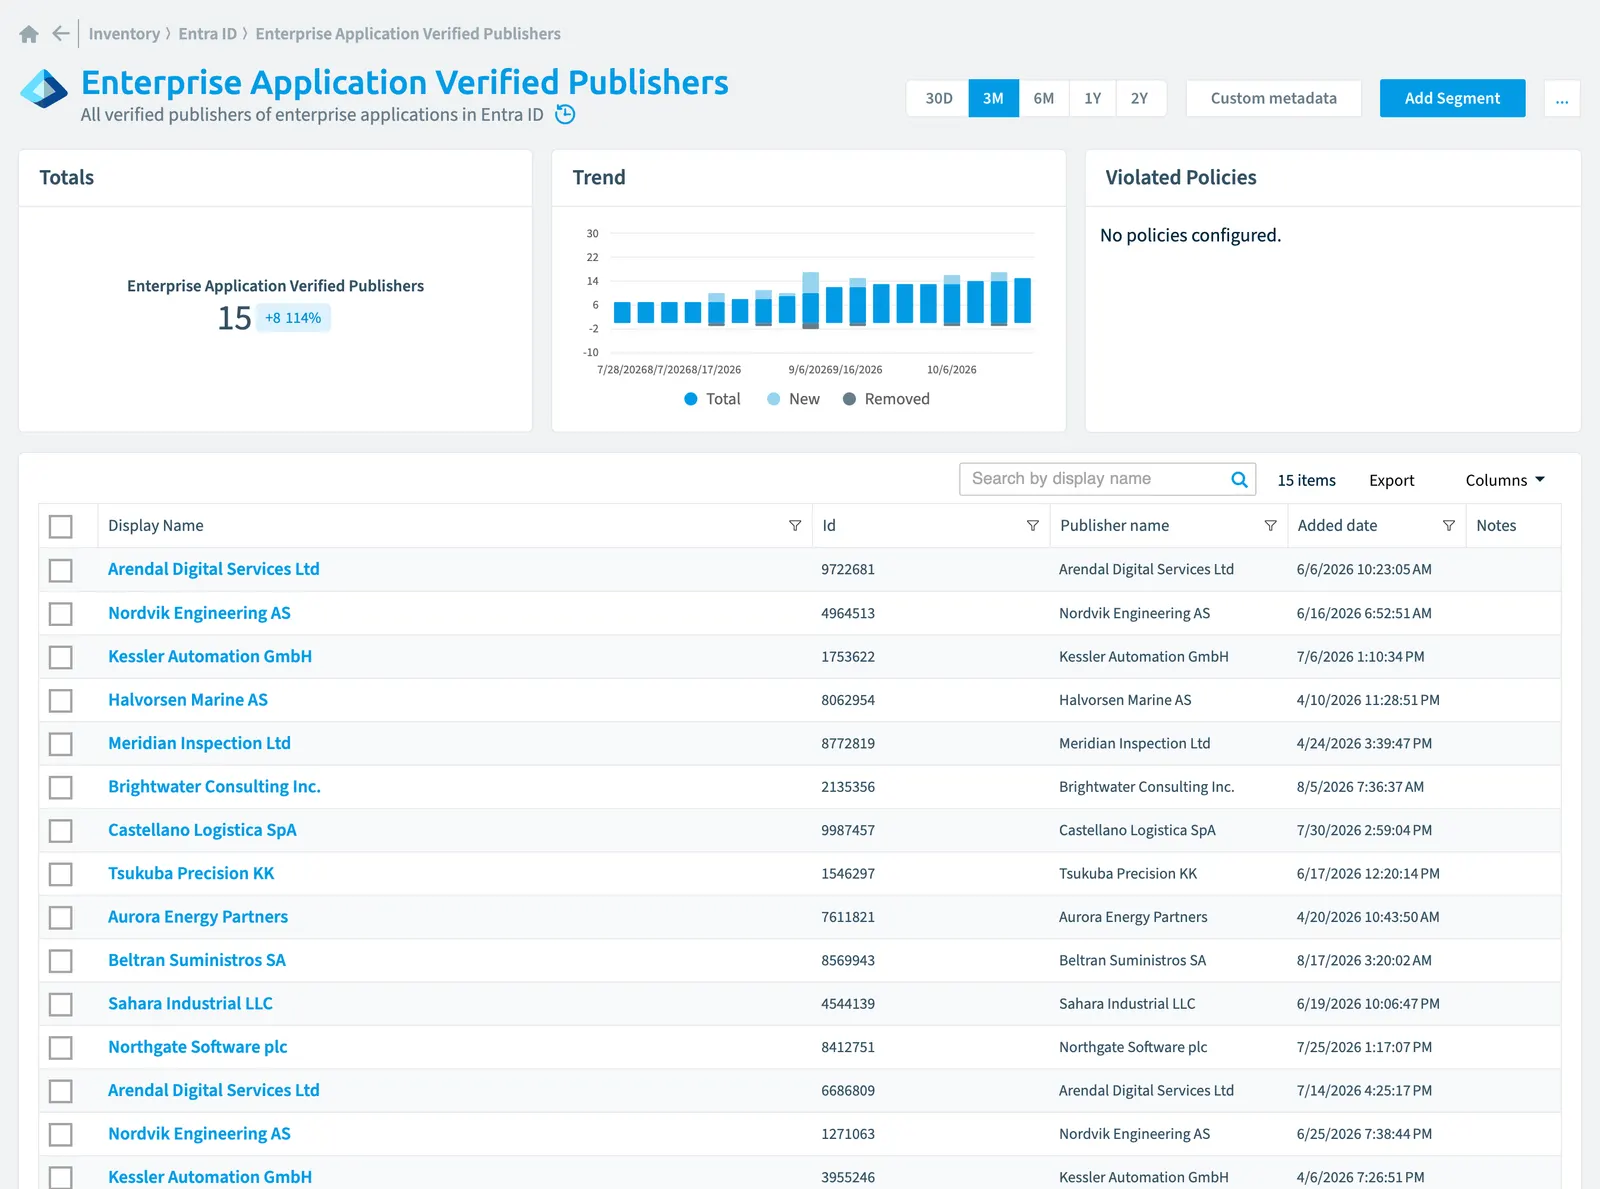Select Id cell 7611821

point(848,917)
